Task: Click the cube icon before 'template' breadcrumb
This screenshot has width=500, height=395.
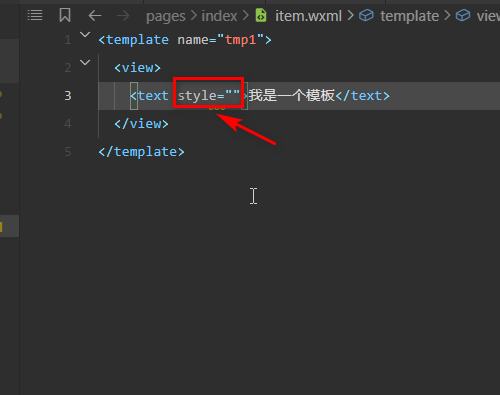Action: pos(366,15)
